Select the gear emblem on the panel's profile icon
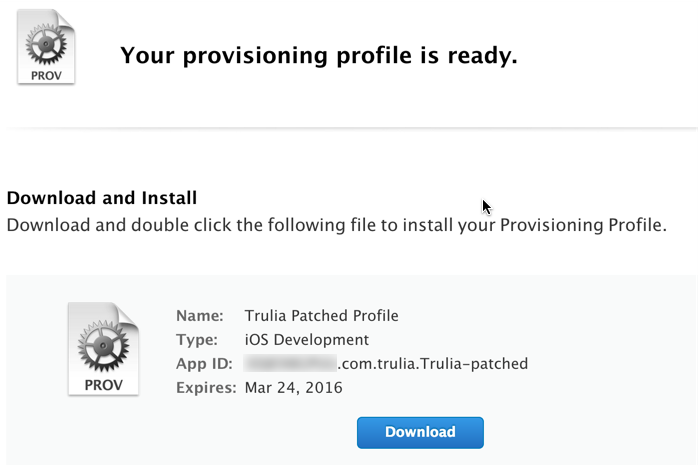The image size is (699, 465). point(103,346)
